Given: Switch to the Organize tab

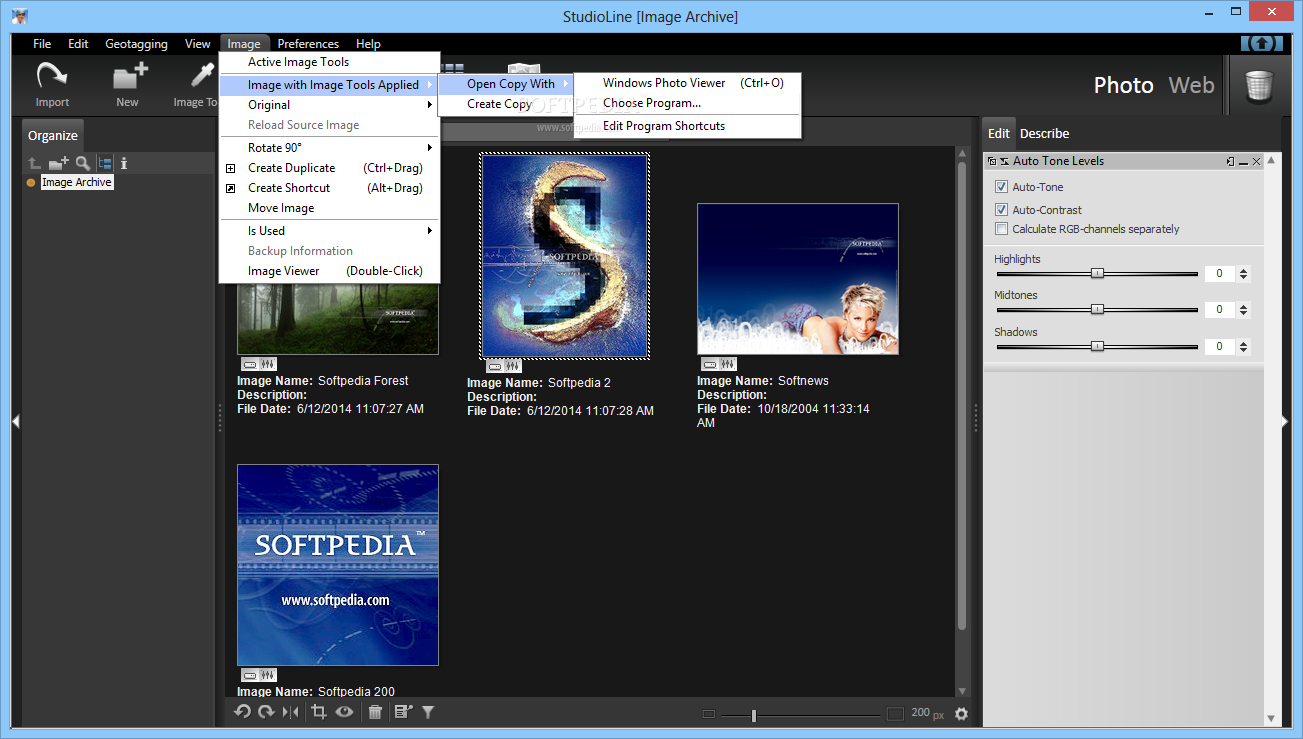Looking at the screenshot, I should click(x=52, y=135).
